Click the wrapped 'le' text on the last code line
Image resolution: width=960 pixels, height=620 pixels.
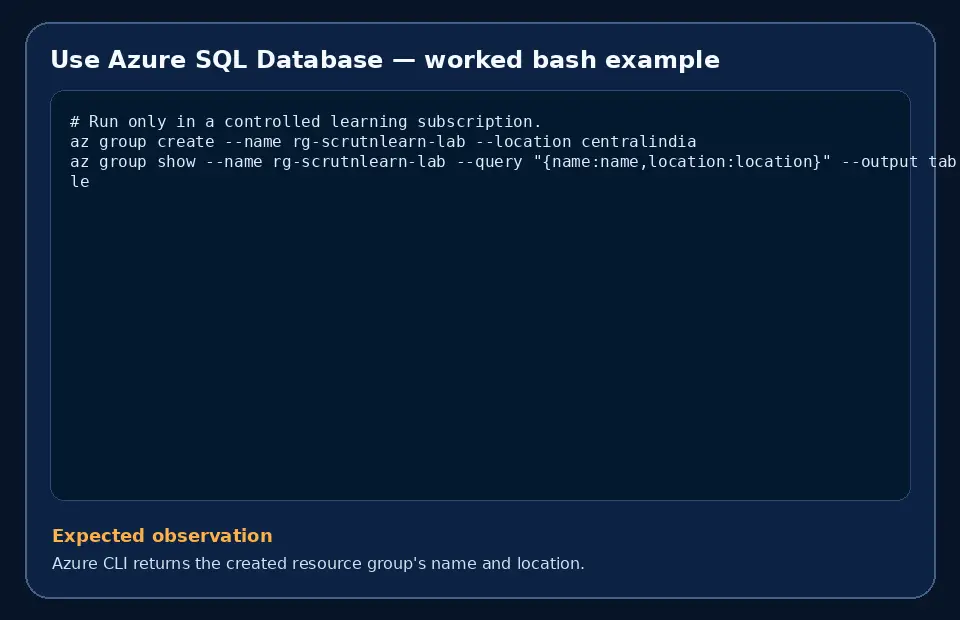[x=80, y=182]
